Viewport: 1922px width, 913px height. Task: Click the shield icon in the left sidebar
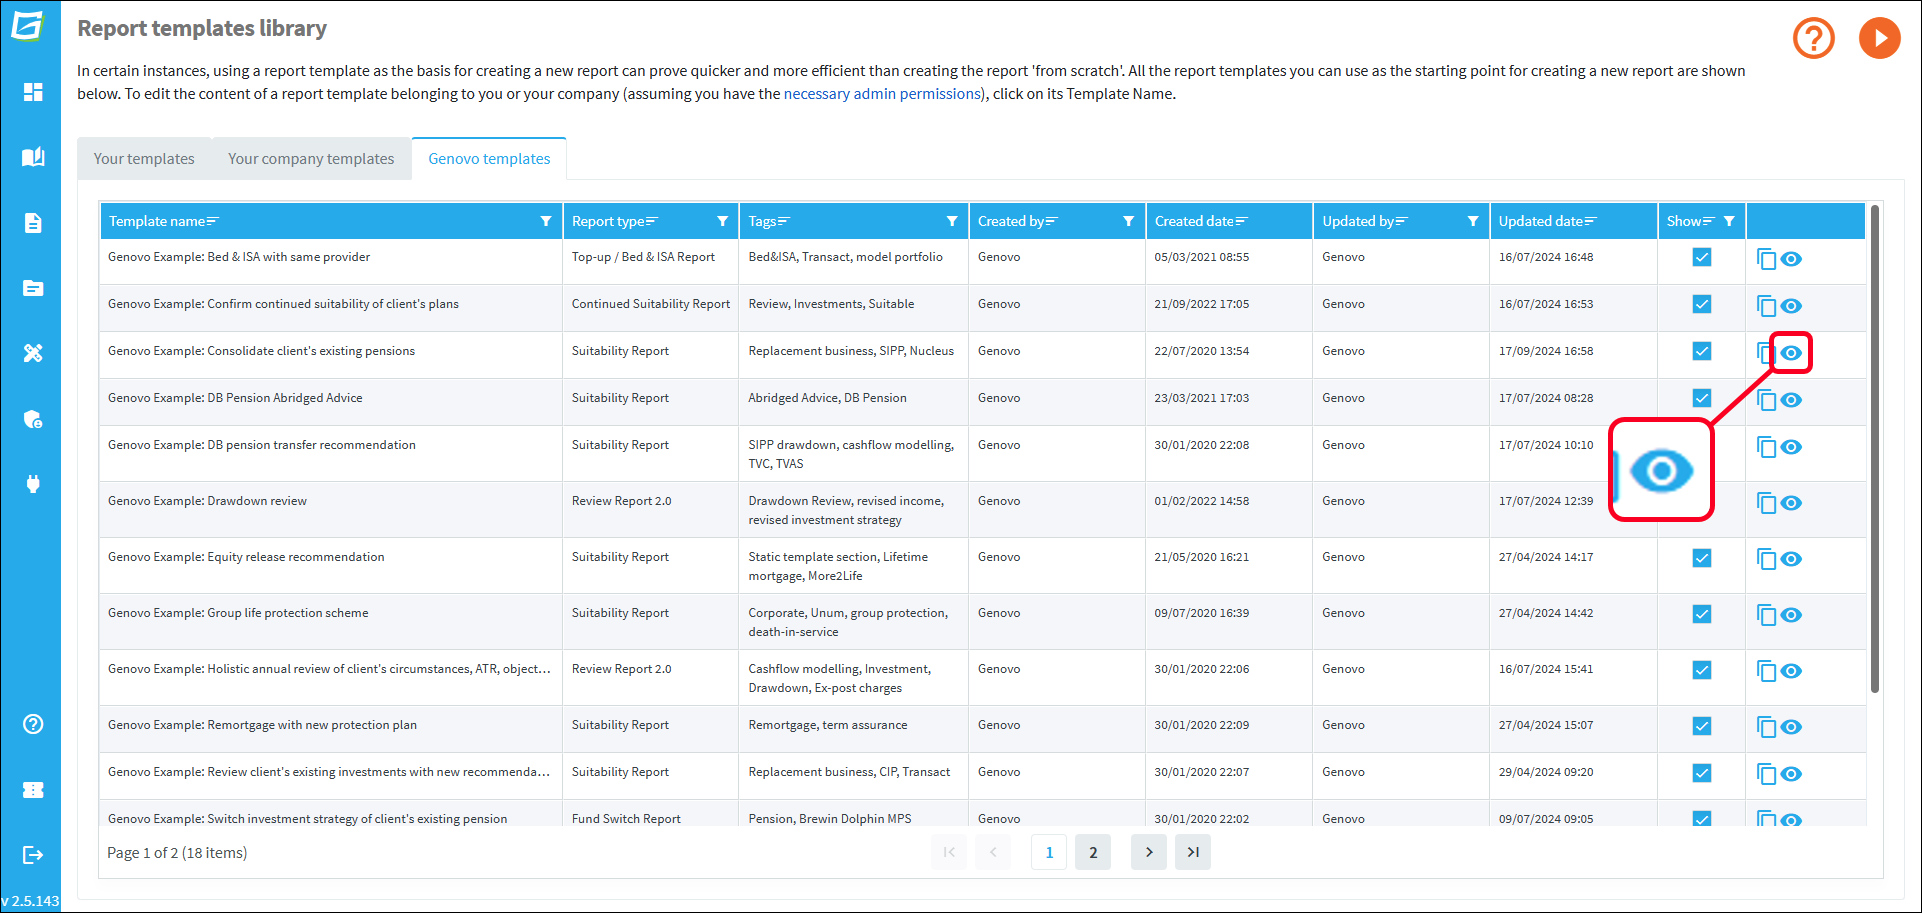point(33,419)
